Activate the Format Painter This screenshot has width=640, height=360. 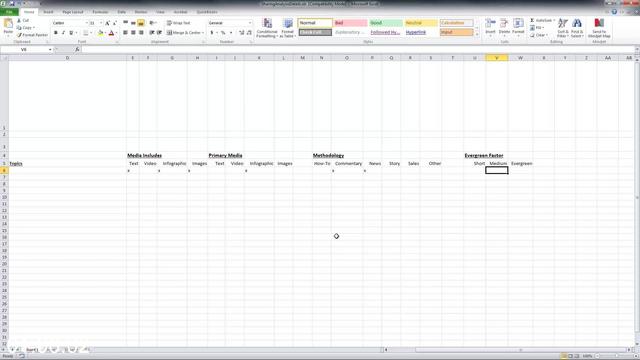pyautogui.click(x=33, y=35)
